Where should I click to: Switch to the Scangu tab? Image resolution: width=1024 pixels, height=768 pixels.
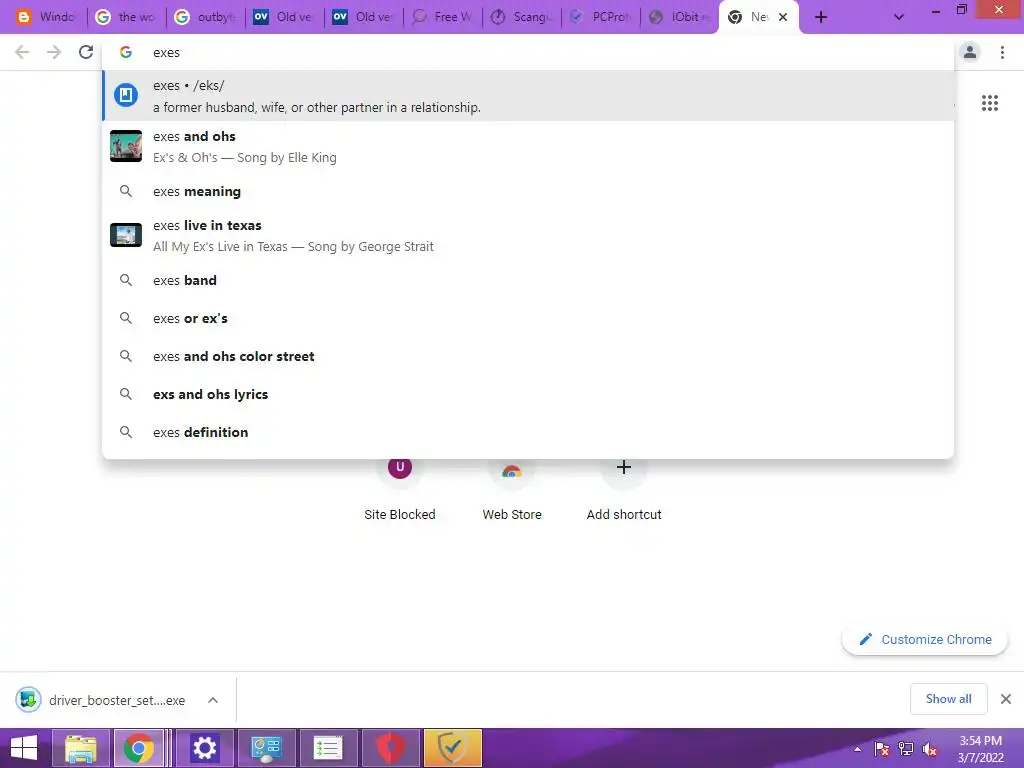point(520,17)
